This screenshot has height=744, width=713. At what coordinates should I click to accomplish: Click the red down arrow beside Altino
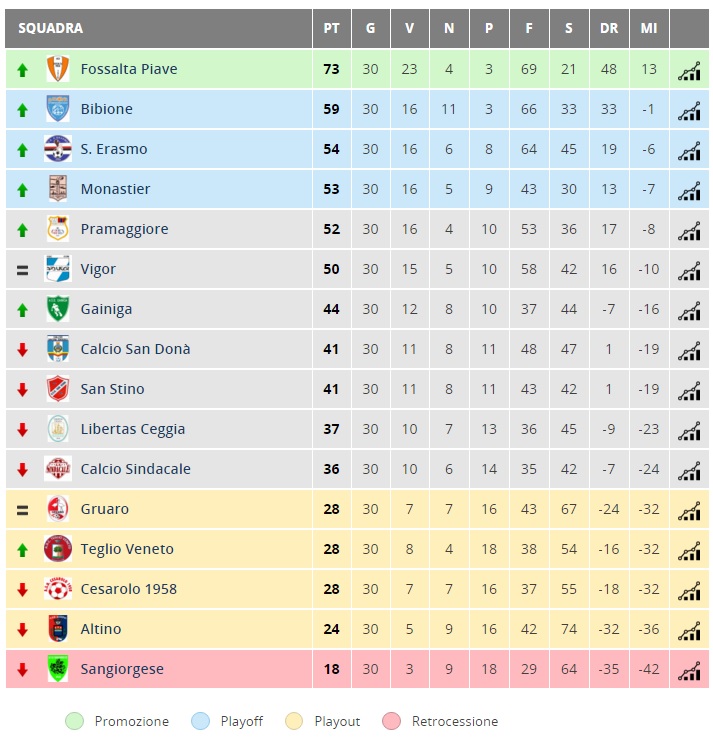pos(22,630)
